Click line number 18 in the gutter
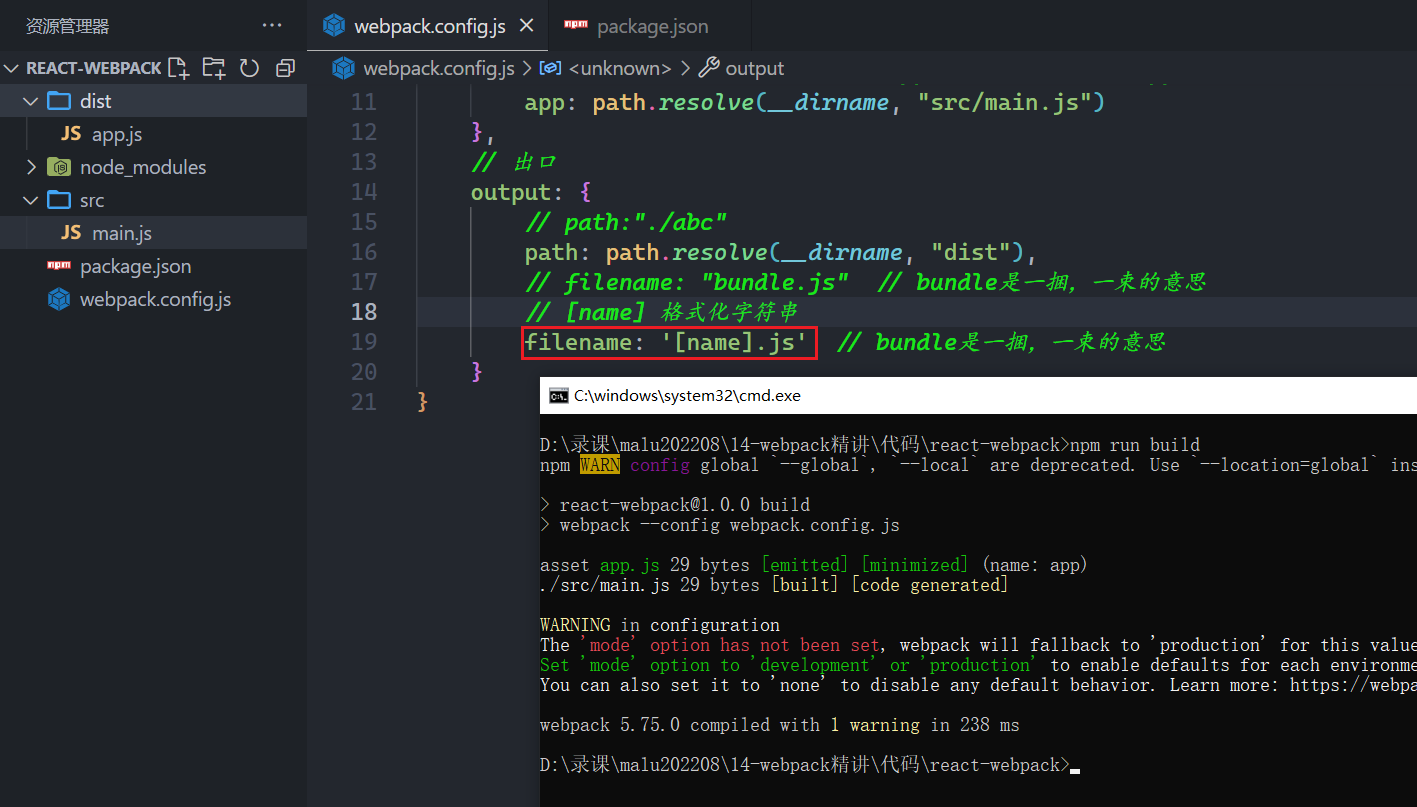1417x807 pixels. click(364, 312)
